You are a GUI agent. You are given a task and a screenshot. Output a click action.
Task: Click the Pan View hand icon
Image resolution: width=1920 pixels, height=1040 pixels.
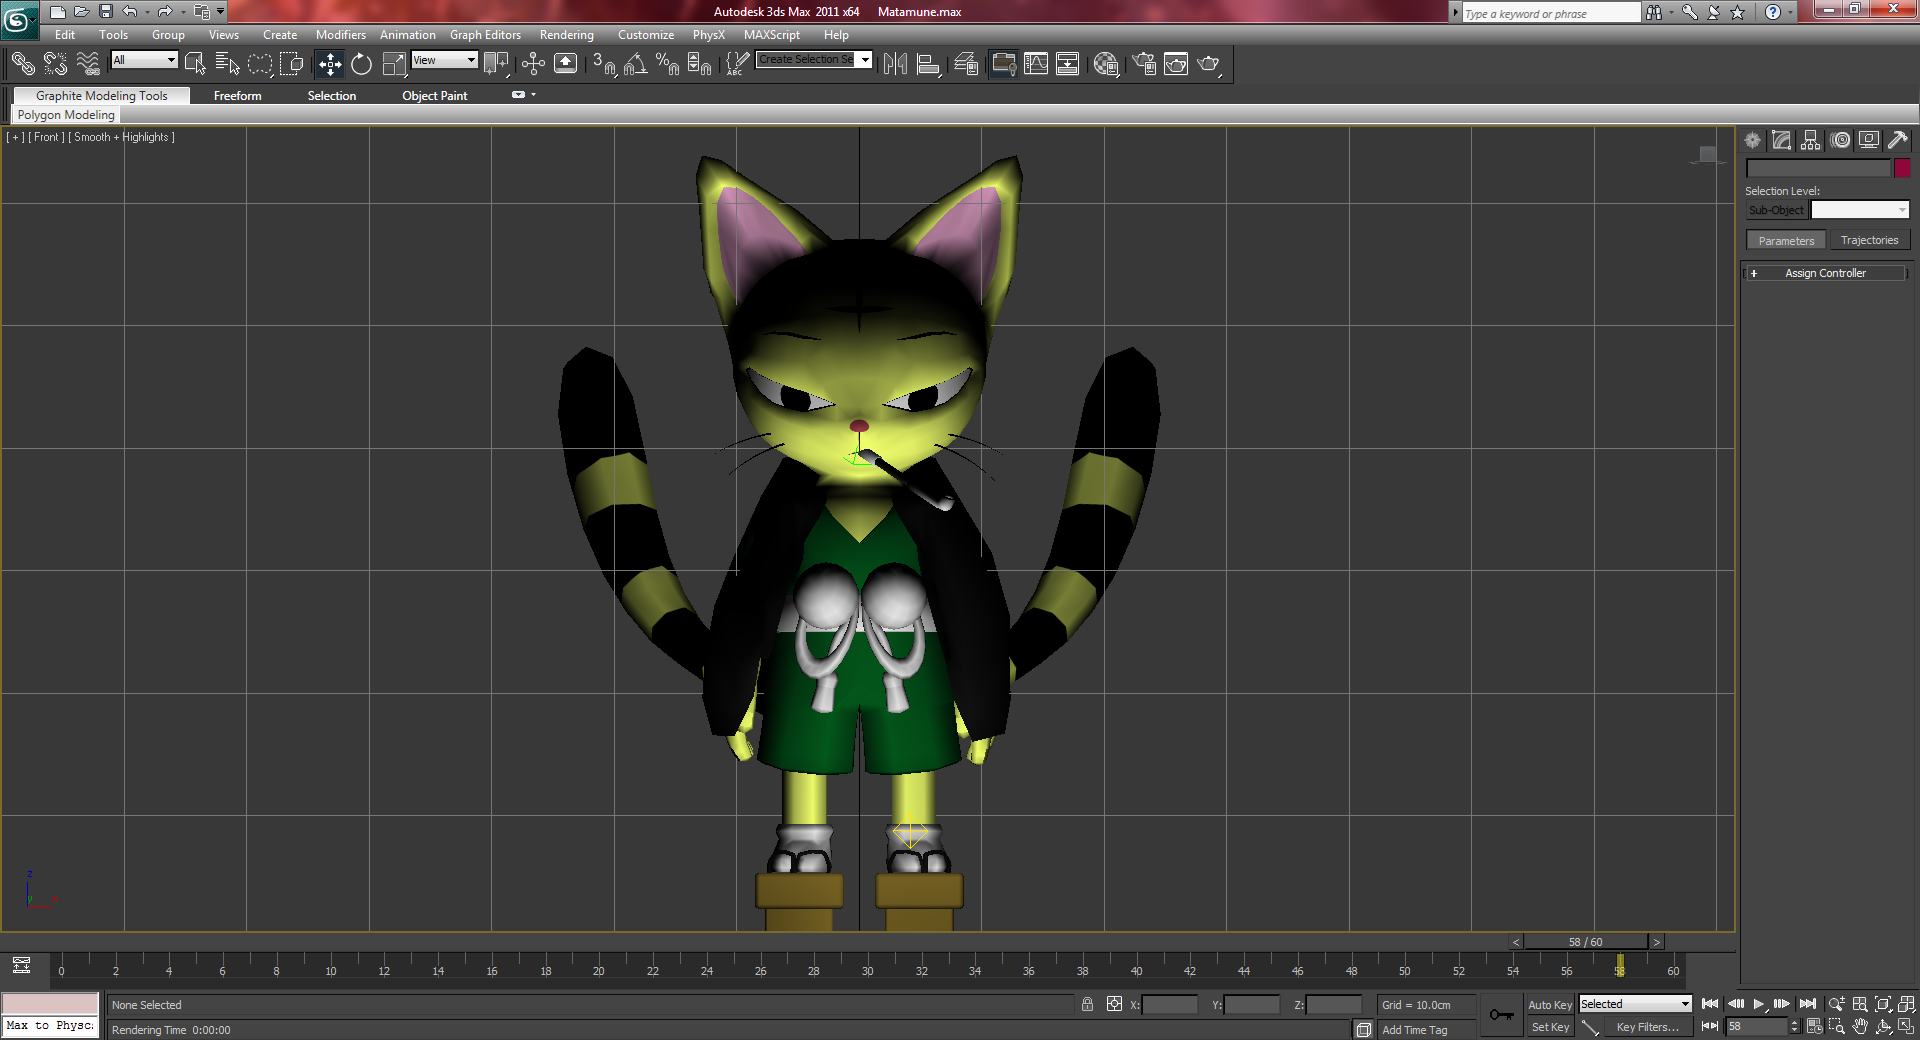pyautogui.click(x=1860, y=1027)
